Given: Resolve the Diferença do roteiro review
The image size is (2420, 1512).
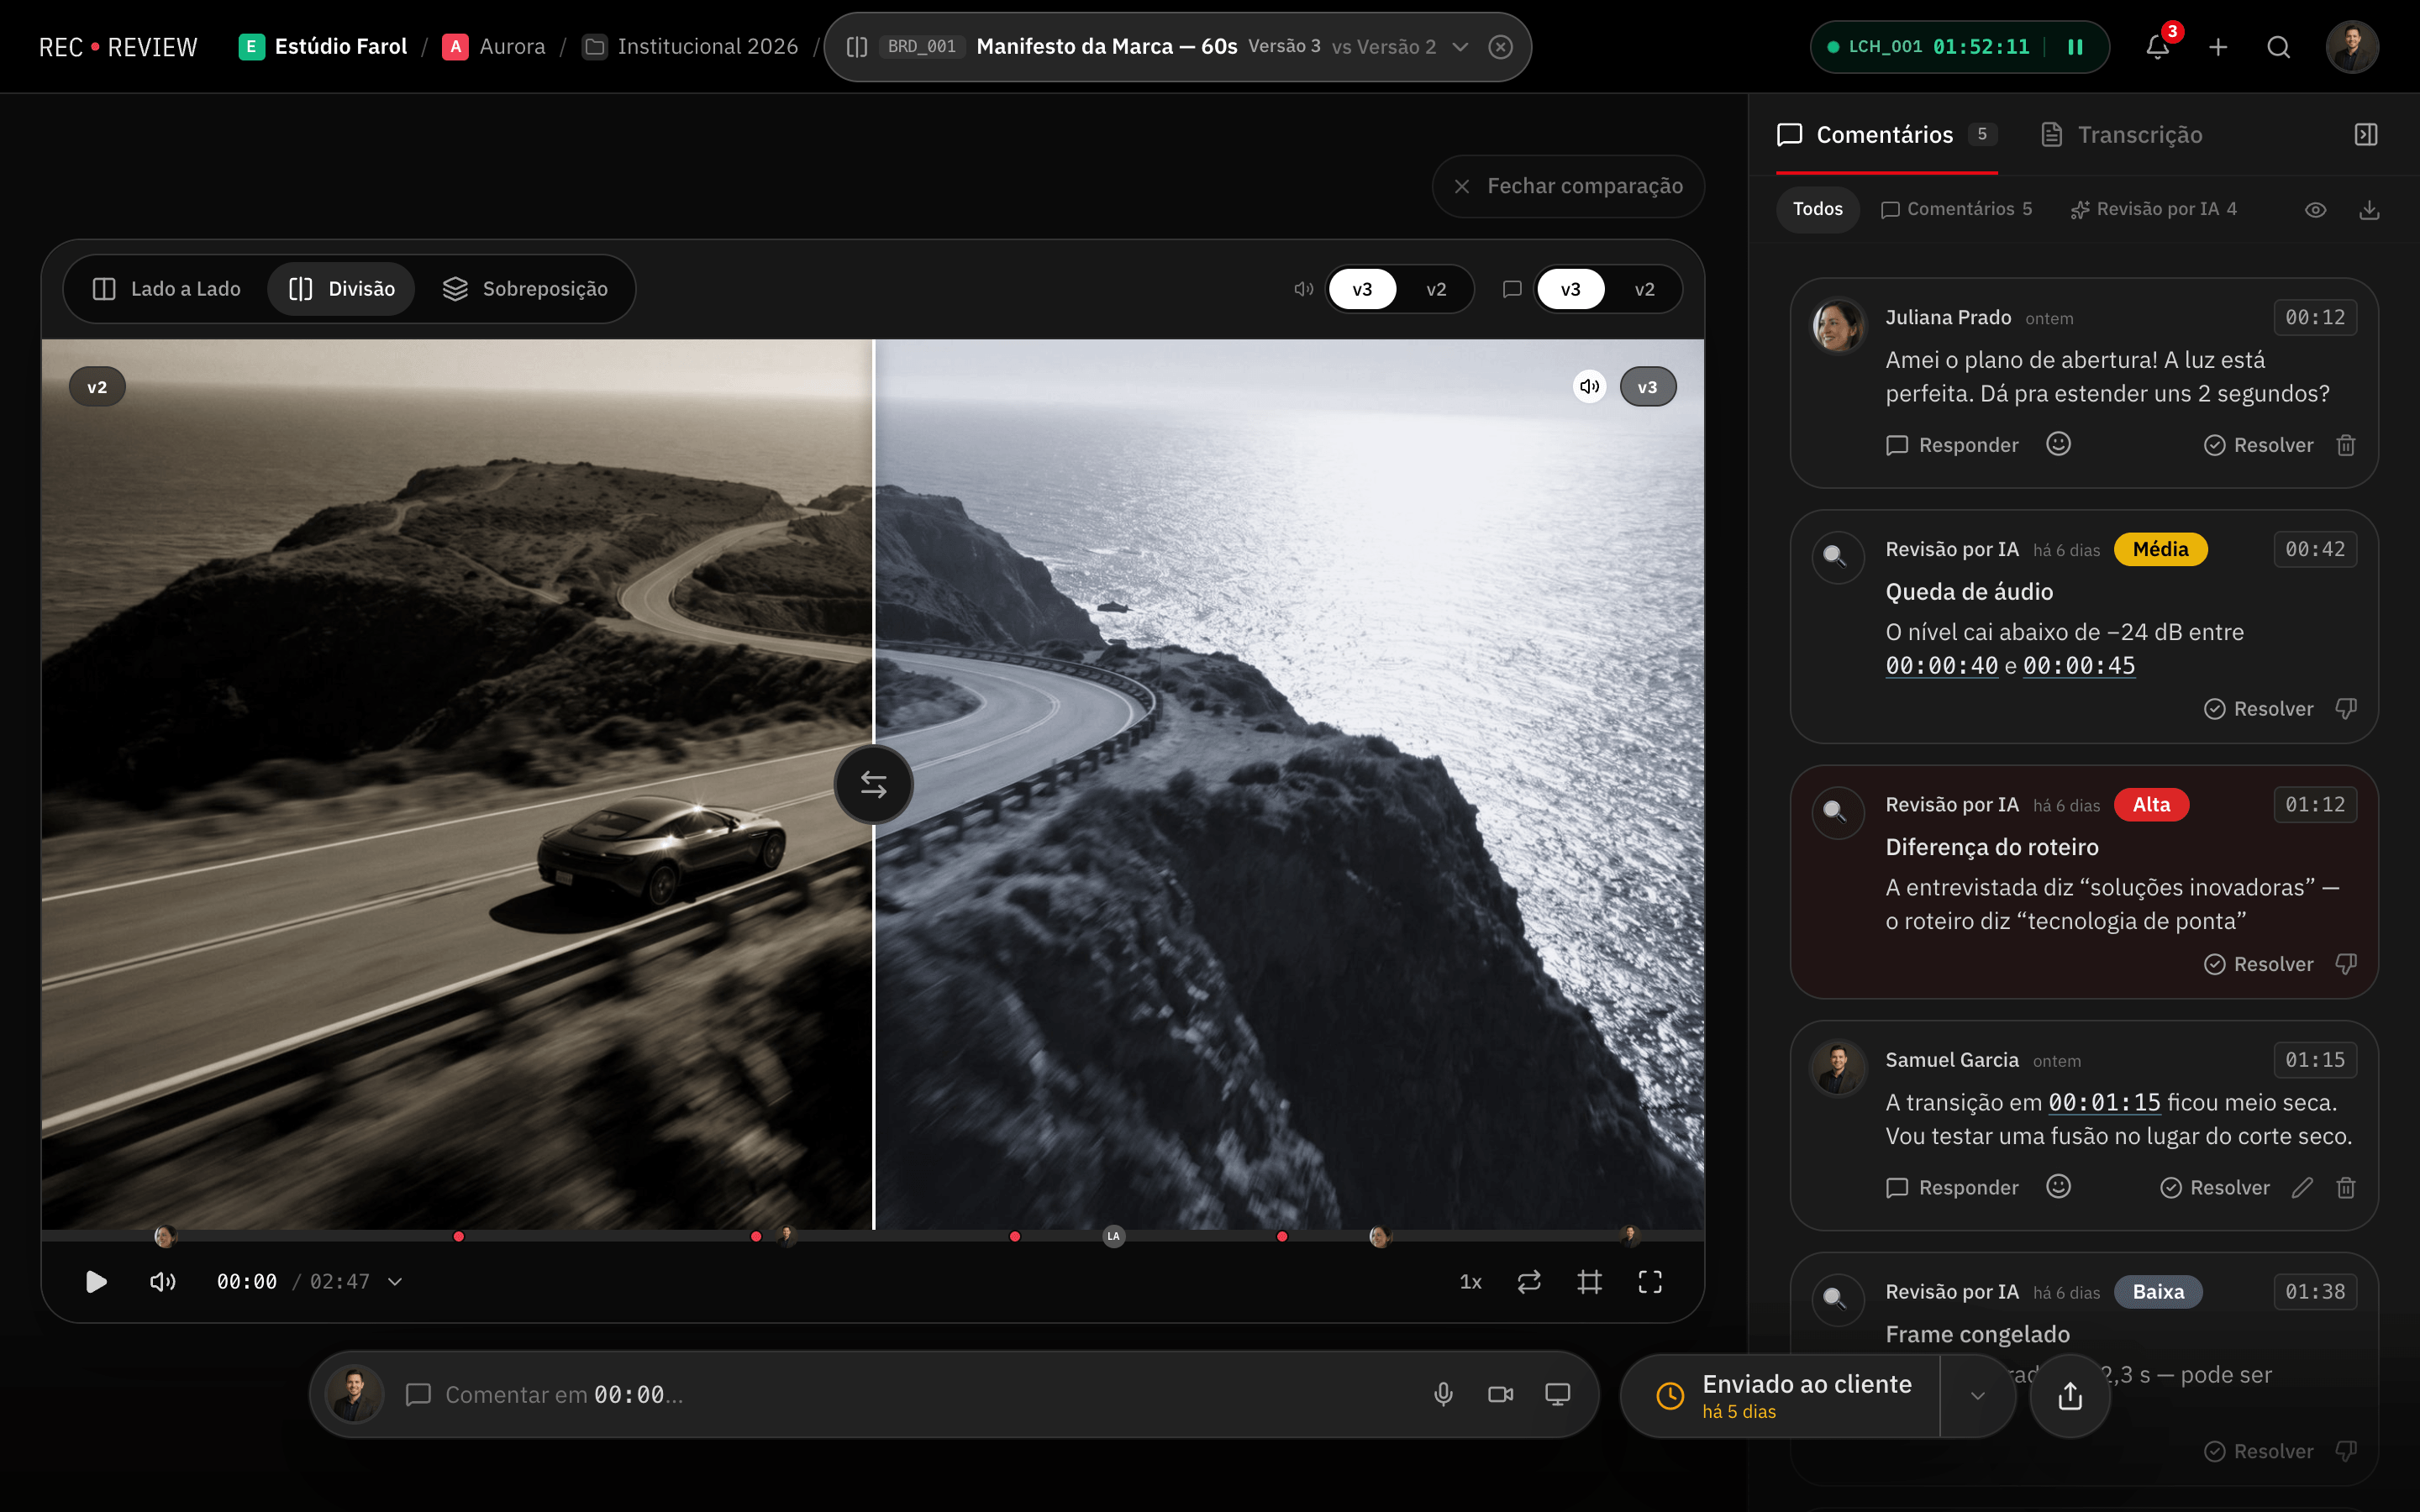Looking at the screenshot, I should point(2258,964).
